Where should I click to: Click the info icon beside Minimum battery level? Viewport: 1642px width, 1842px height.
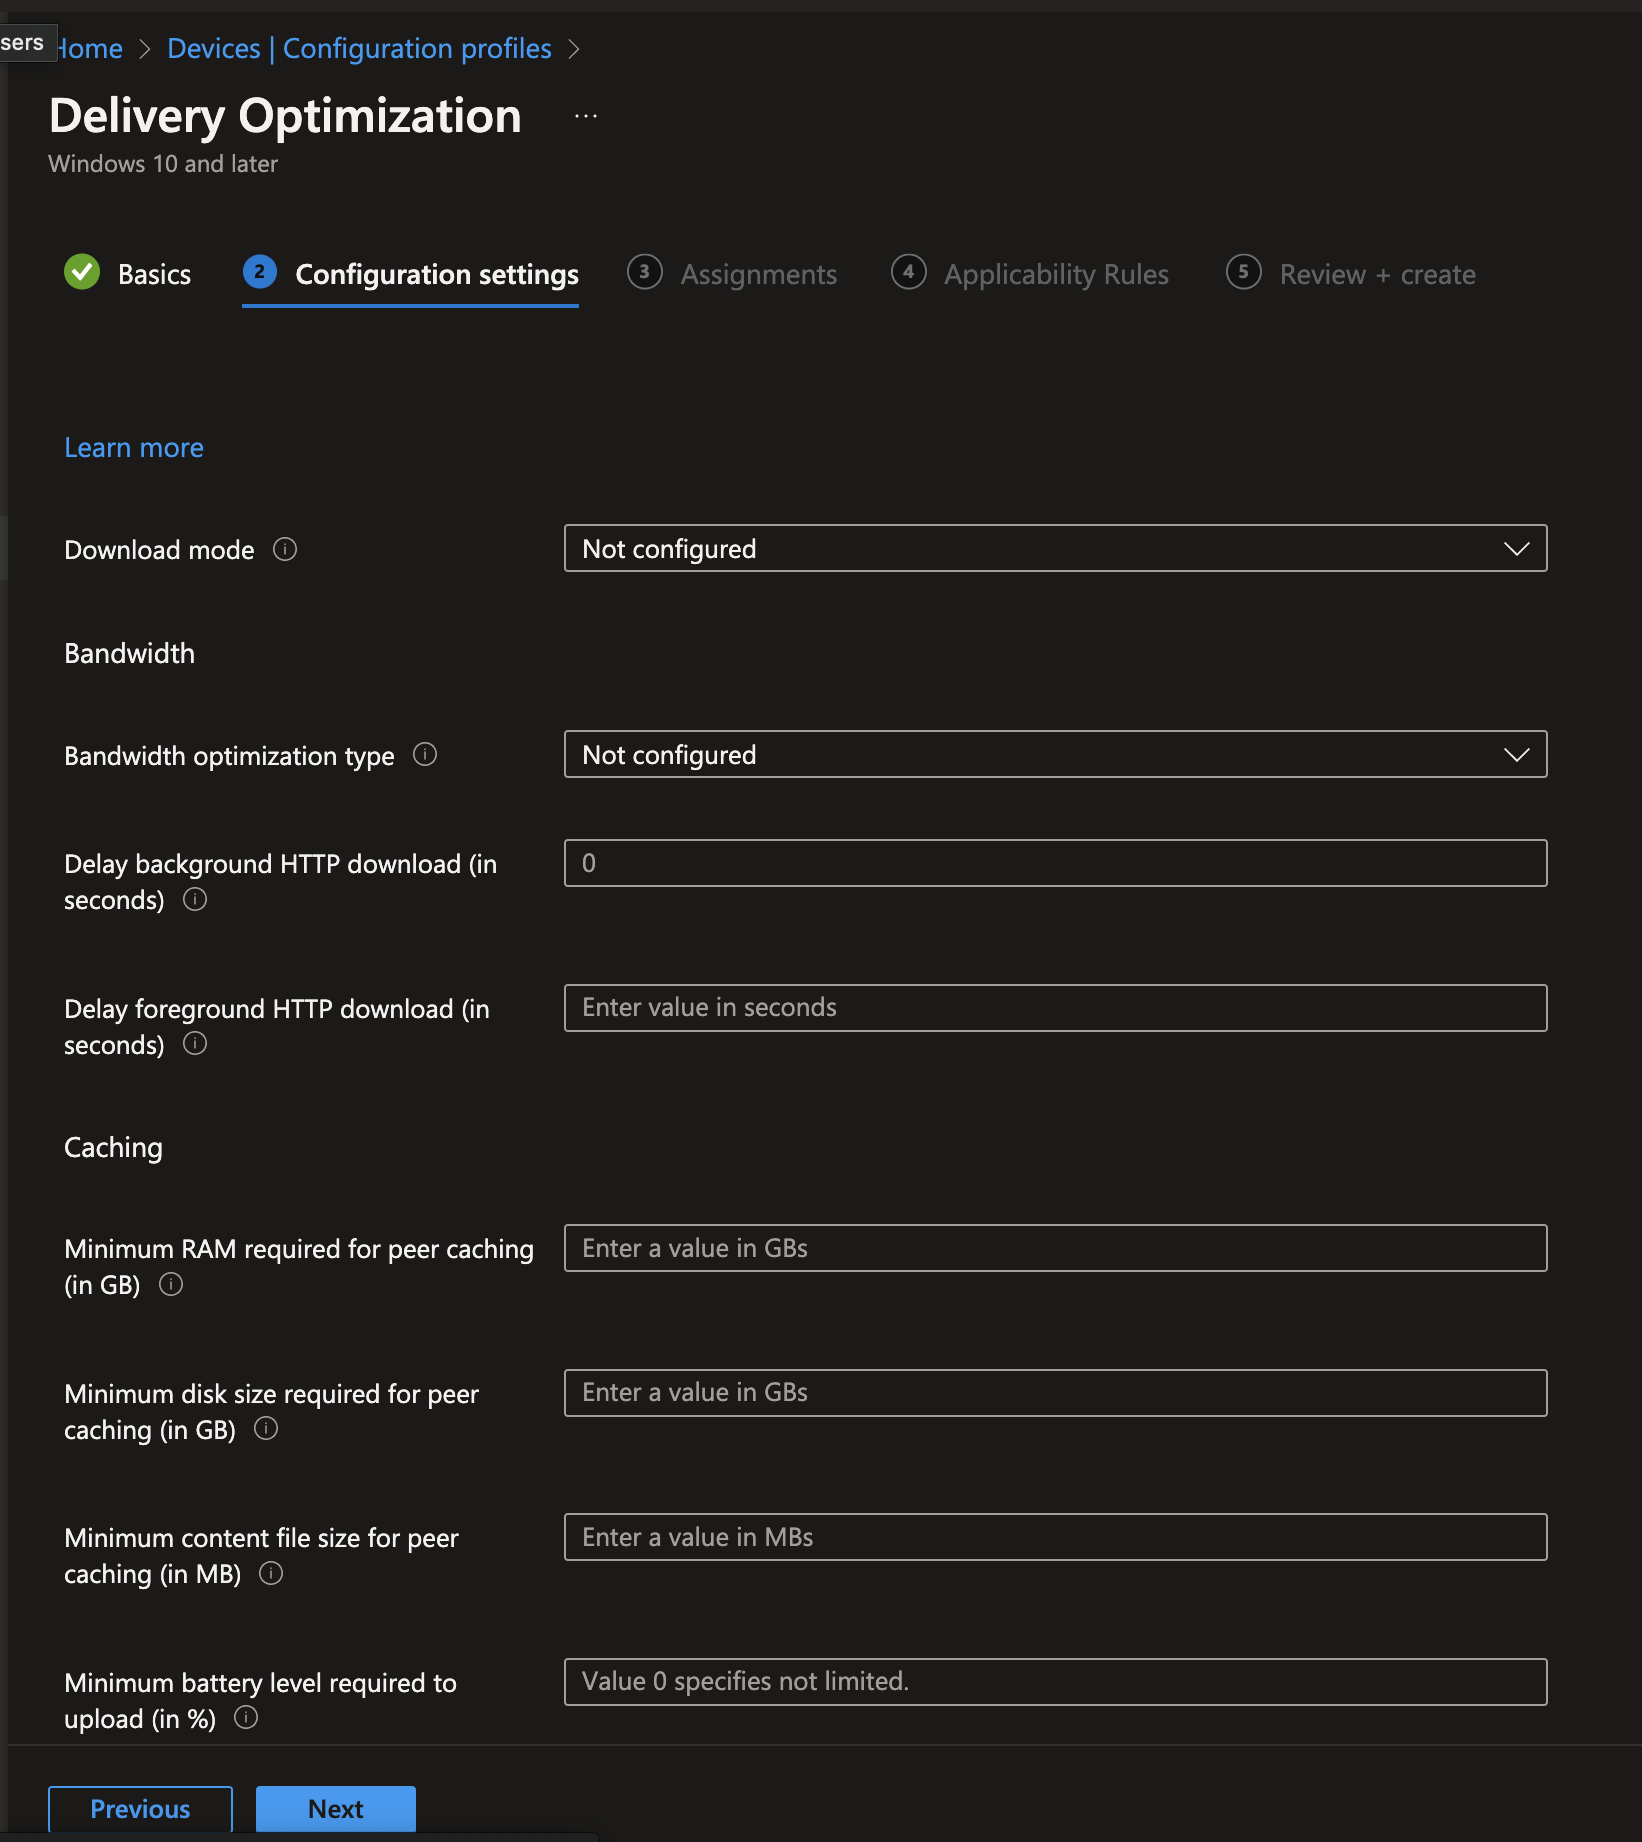[247, 1718]
